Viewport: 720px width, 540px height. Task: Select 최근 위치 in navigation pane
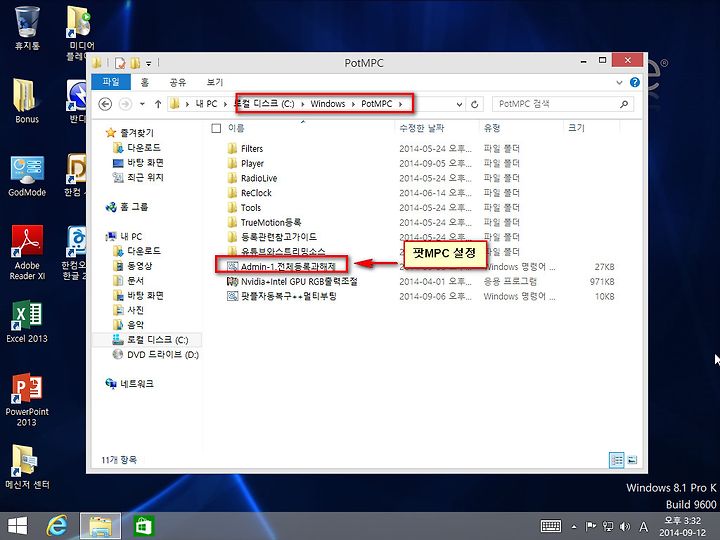139,177
